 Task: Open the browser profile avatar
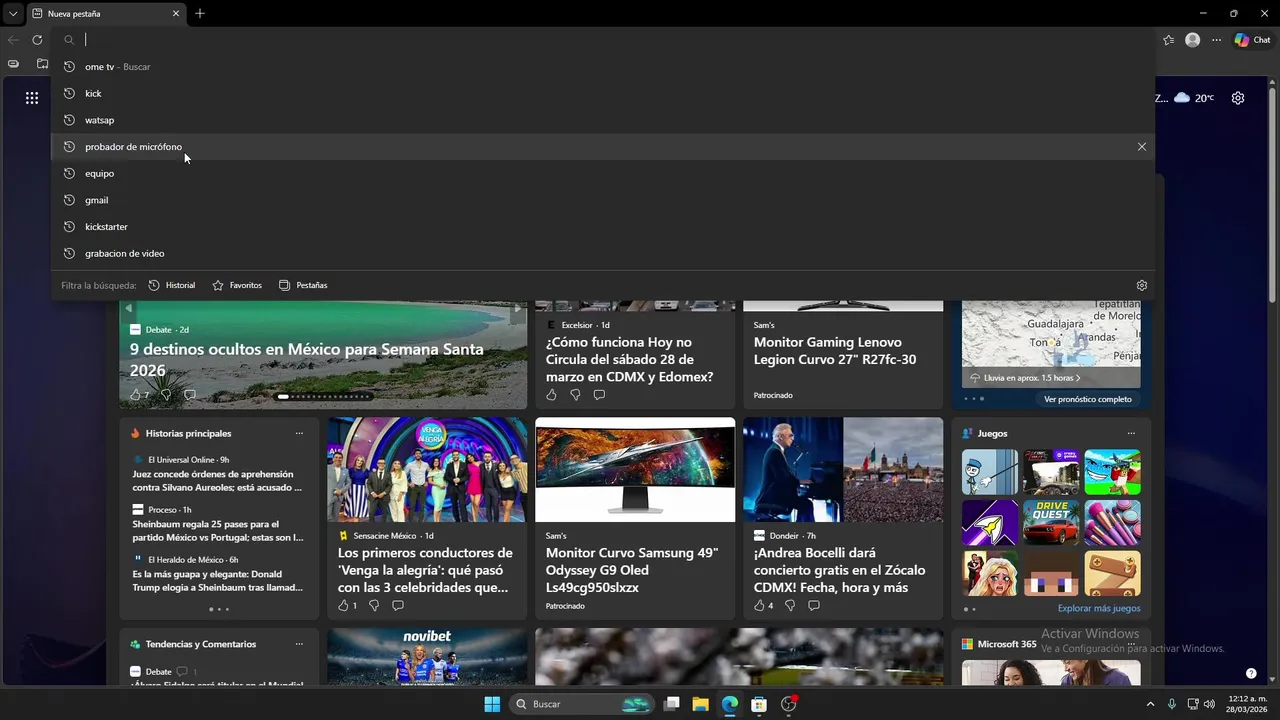pyautogui.click(x=1192, y=40)
